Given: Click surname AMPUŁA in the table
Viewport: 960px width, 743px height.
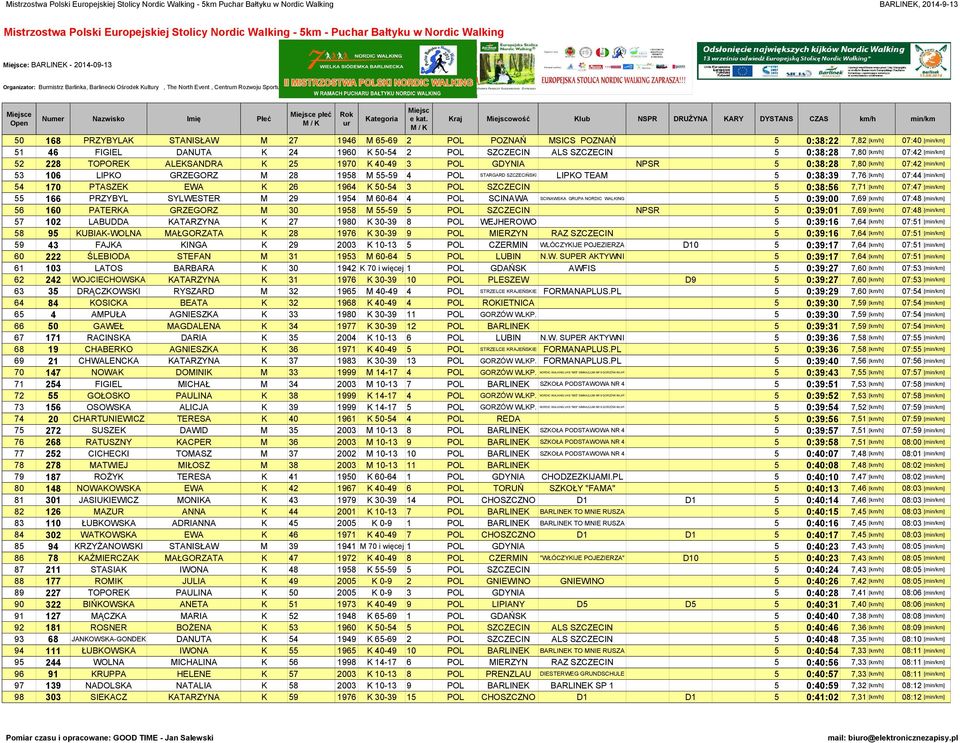Looking at the screenshot, I should 108,315.
